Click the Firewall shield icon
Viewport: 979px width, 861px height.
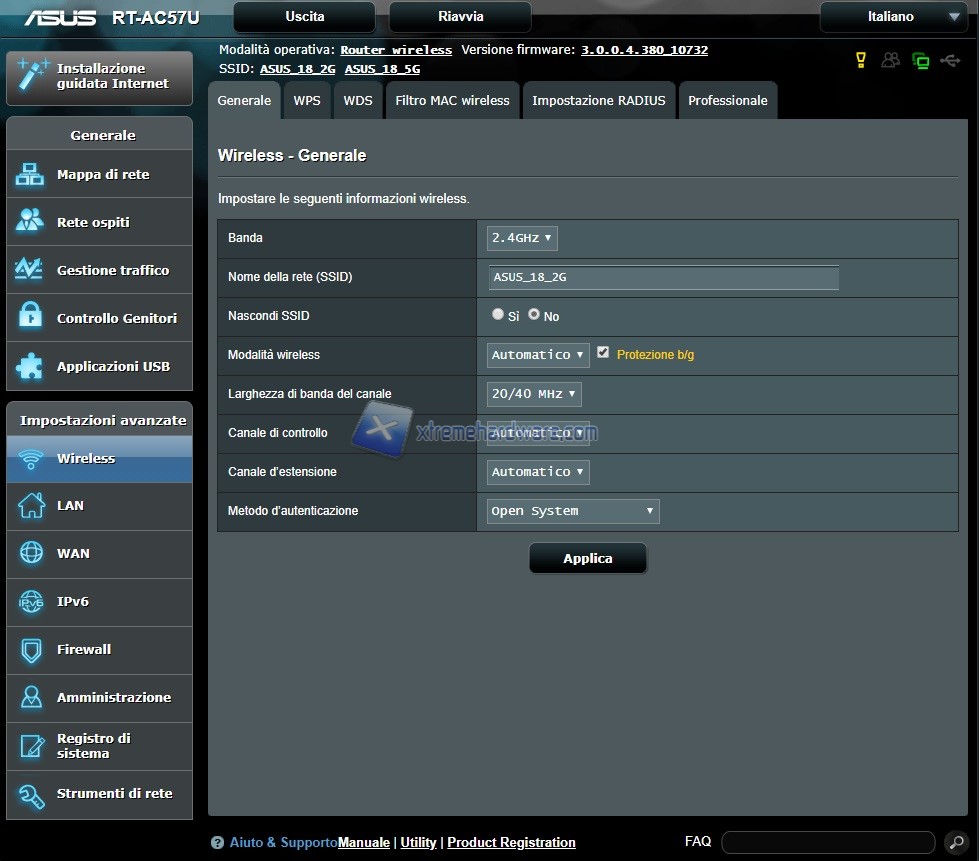(30, 650)
